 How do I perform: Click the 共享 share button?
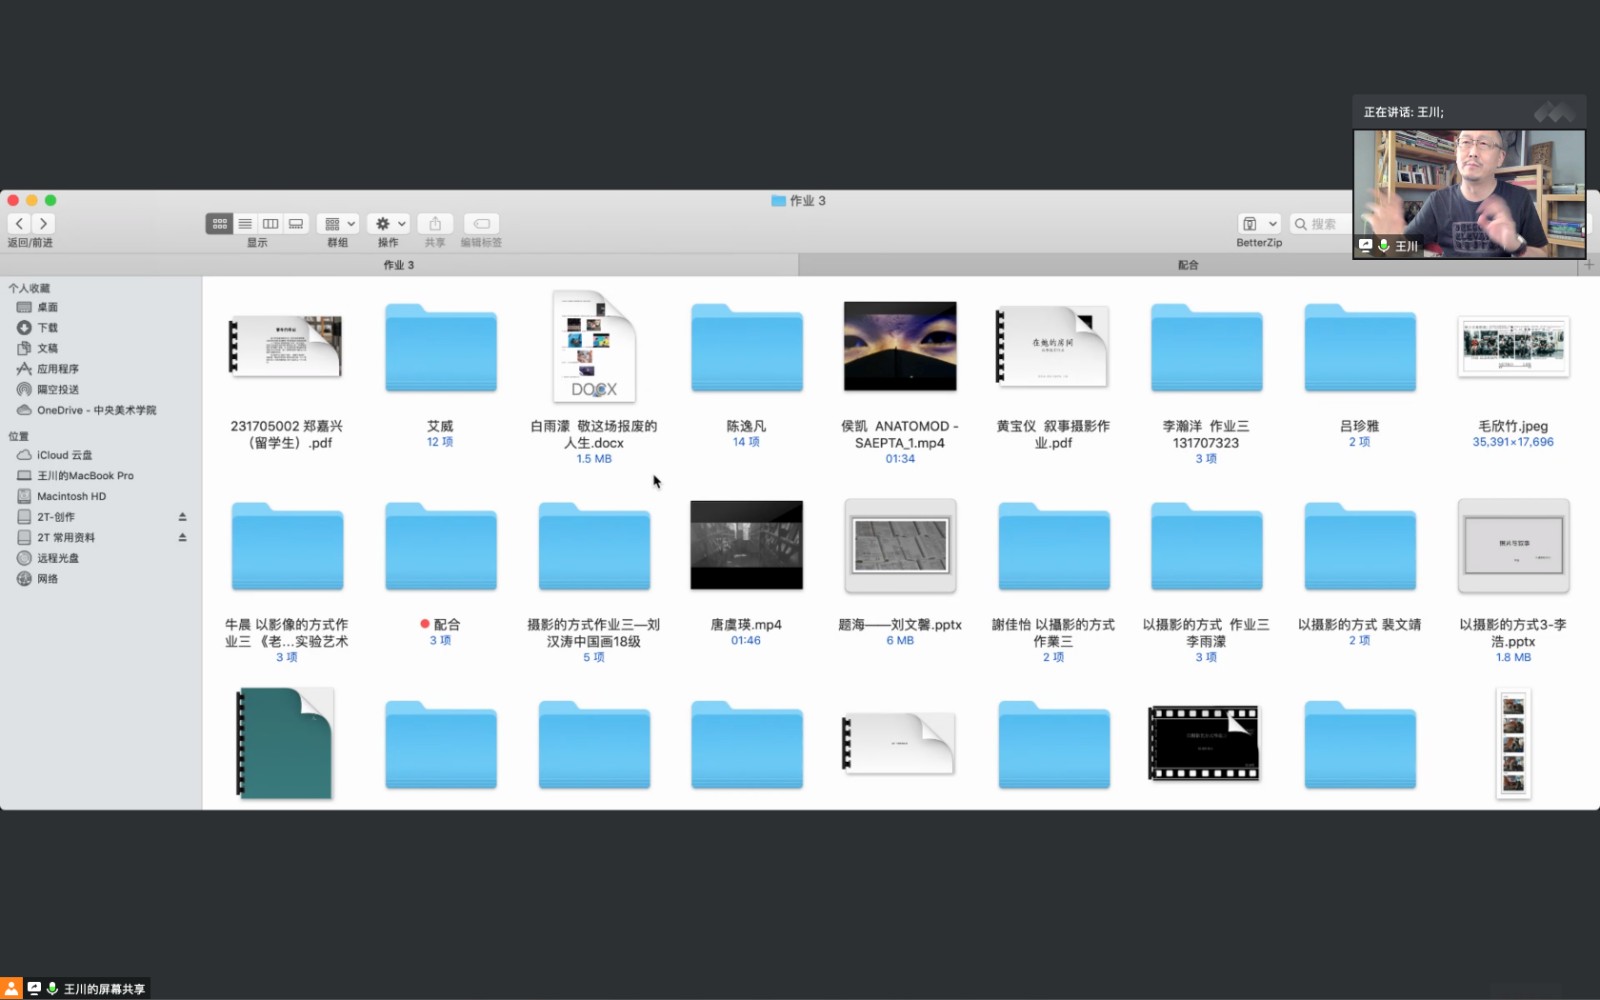click(435, 224)
